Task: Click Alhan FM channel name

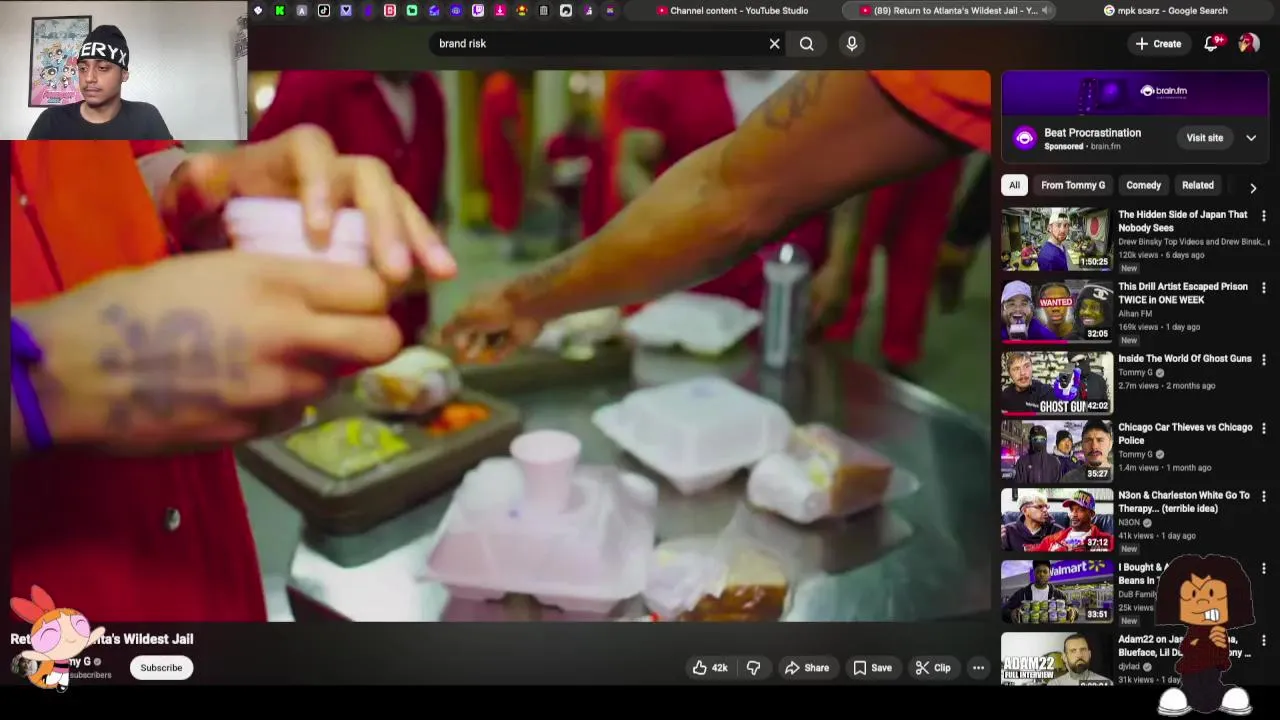Action: [x=1135, y=313]
